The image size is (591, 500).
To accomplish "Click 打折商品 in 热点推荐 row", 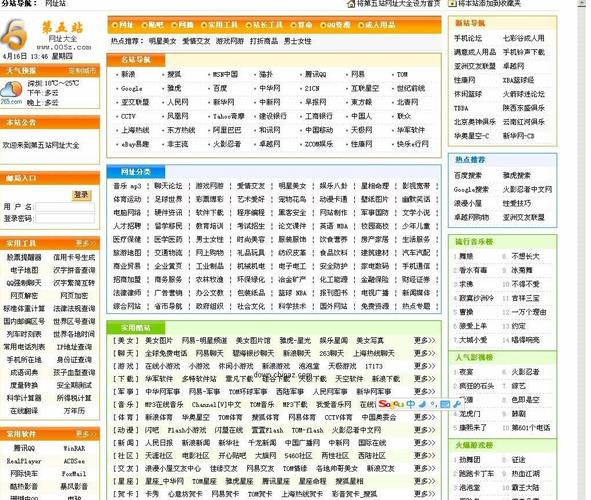I will click(x=264, y=41).
